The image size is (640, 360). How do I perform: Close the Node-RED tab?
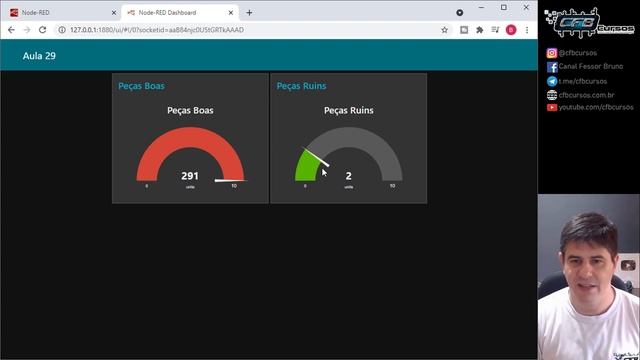114,13
